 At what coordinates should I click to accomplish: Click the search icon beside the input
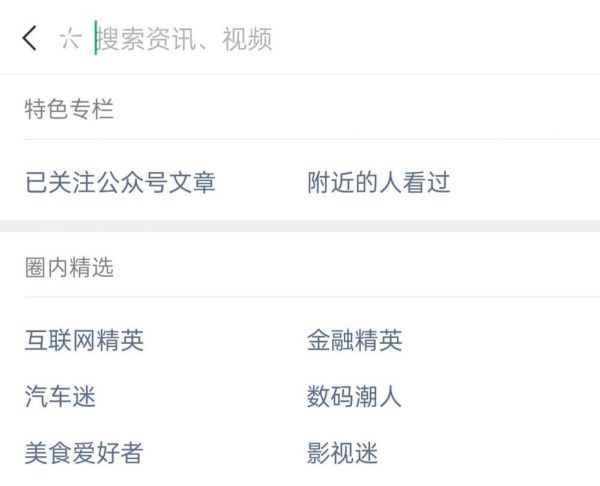[x=69, y=39]
